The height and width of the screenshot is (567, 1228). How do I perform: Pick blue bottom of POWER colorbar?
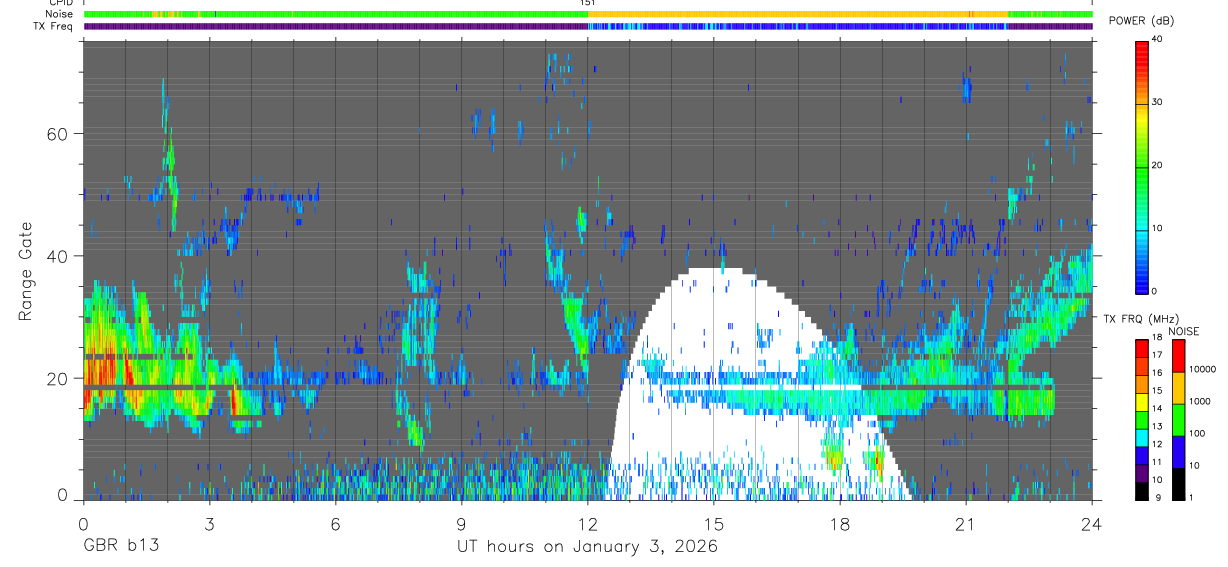click(x=1141, y=280)
